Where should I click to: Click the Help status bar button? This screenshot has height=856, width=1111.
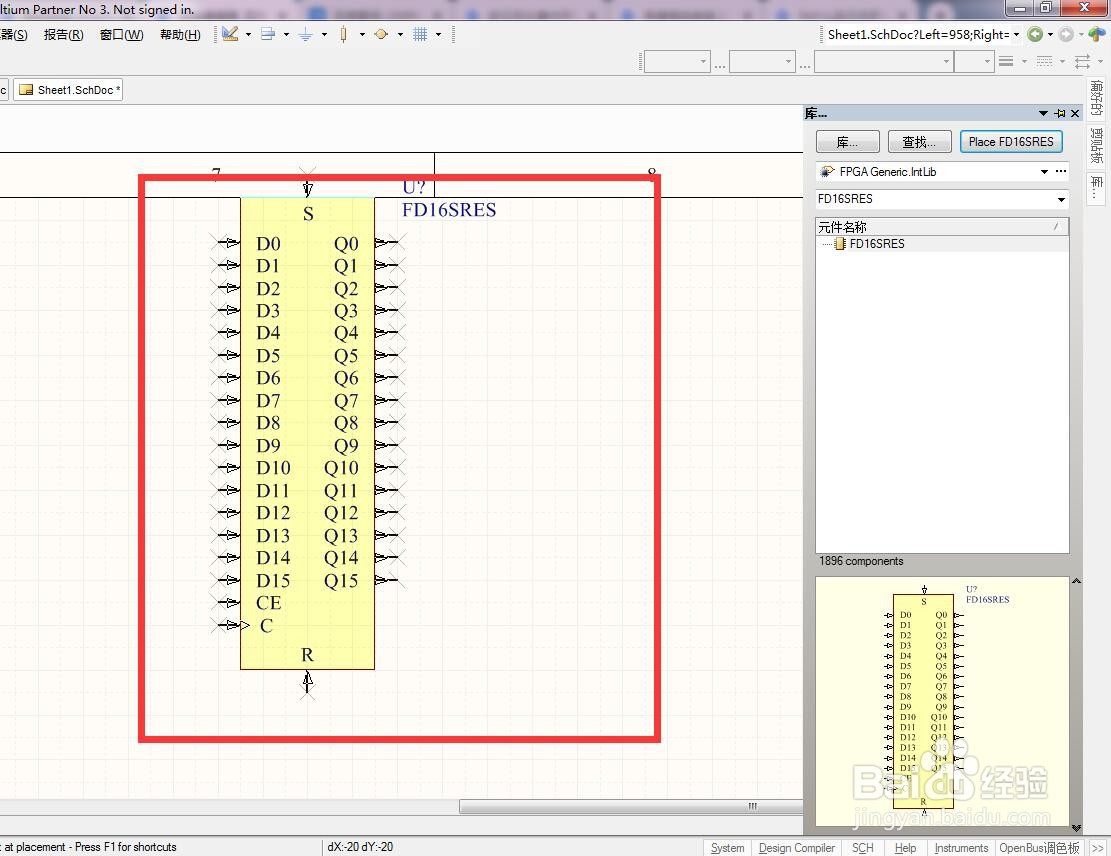click(905, 847)
